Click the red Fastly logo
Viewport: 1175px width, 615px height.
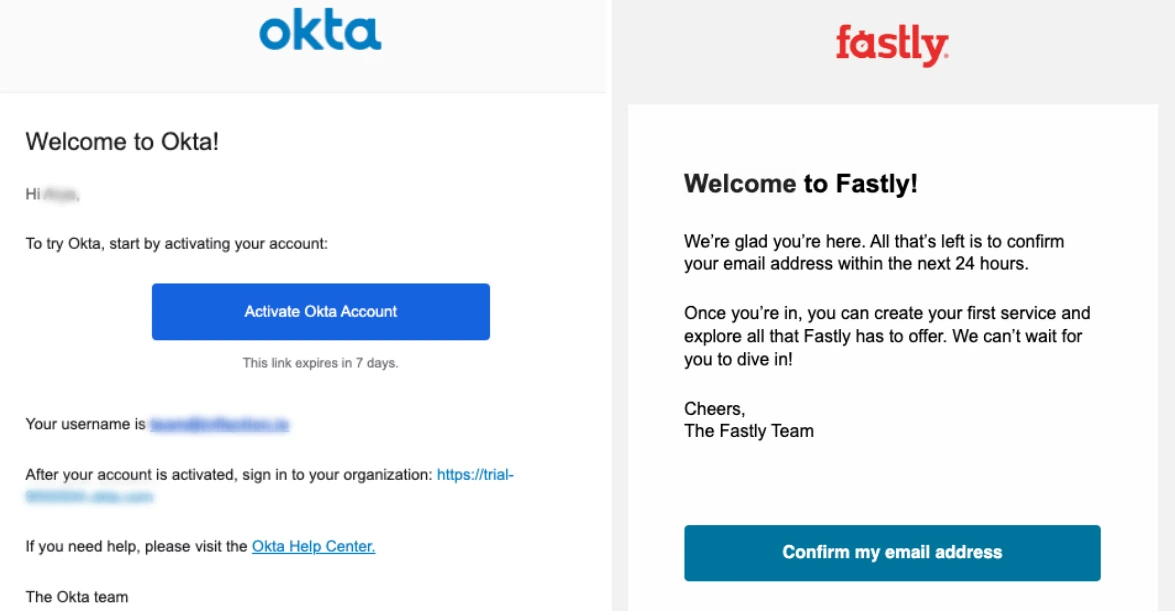tap(891, 46)
